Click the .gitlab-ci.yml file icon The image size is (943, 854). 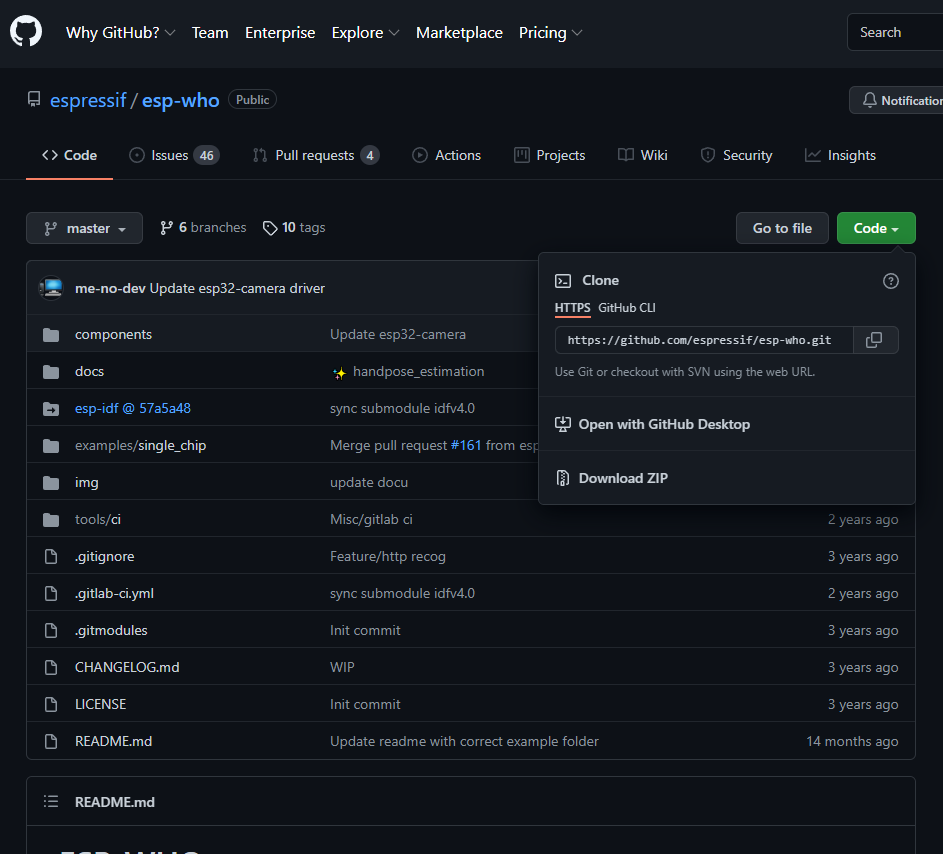coord(51,594)
